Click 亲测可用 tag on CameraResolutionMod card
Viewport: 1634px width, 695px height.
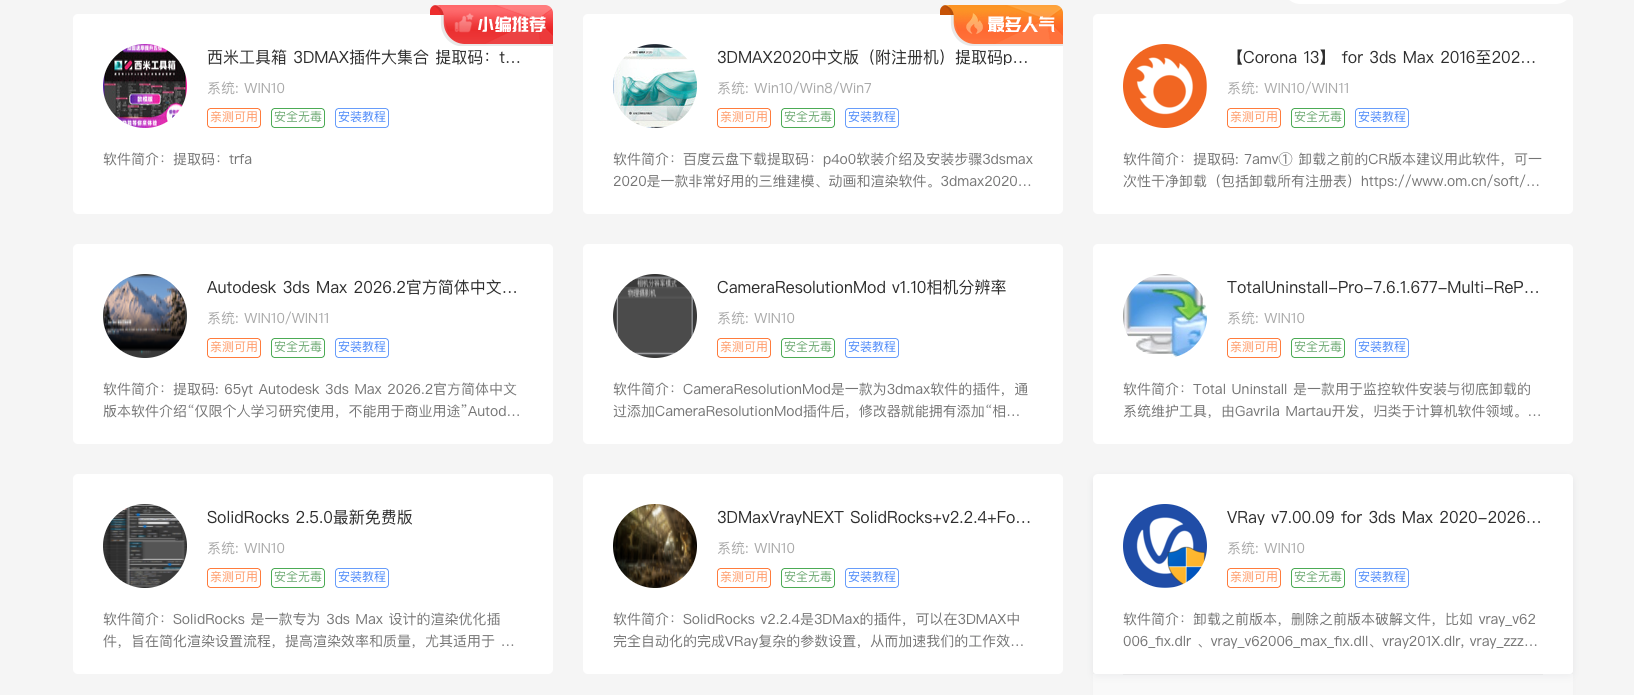(744, 347)
